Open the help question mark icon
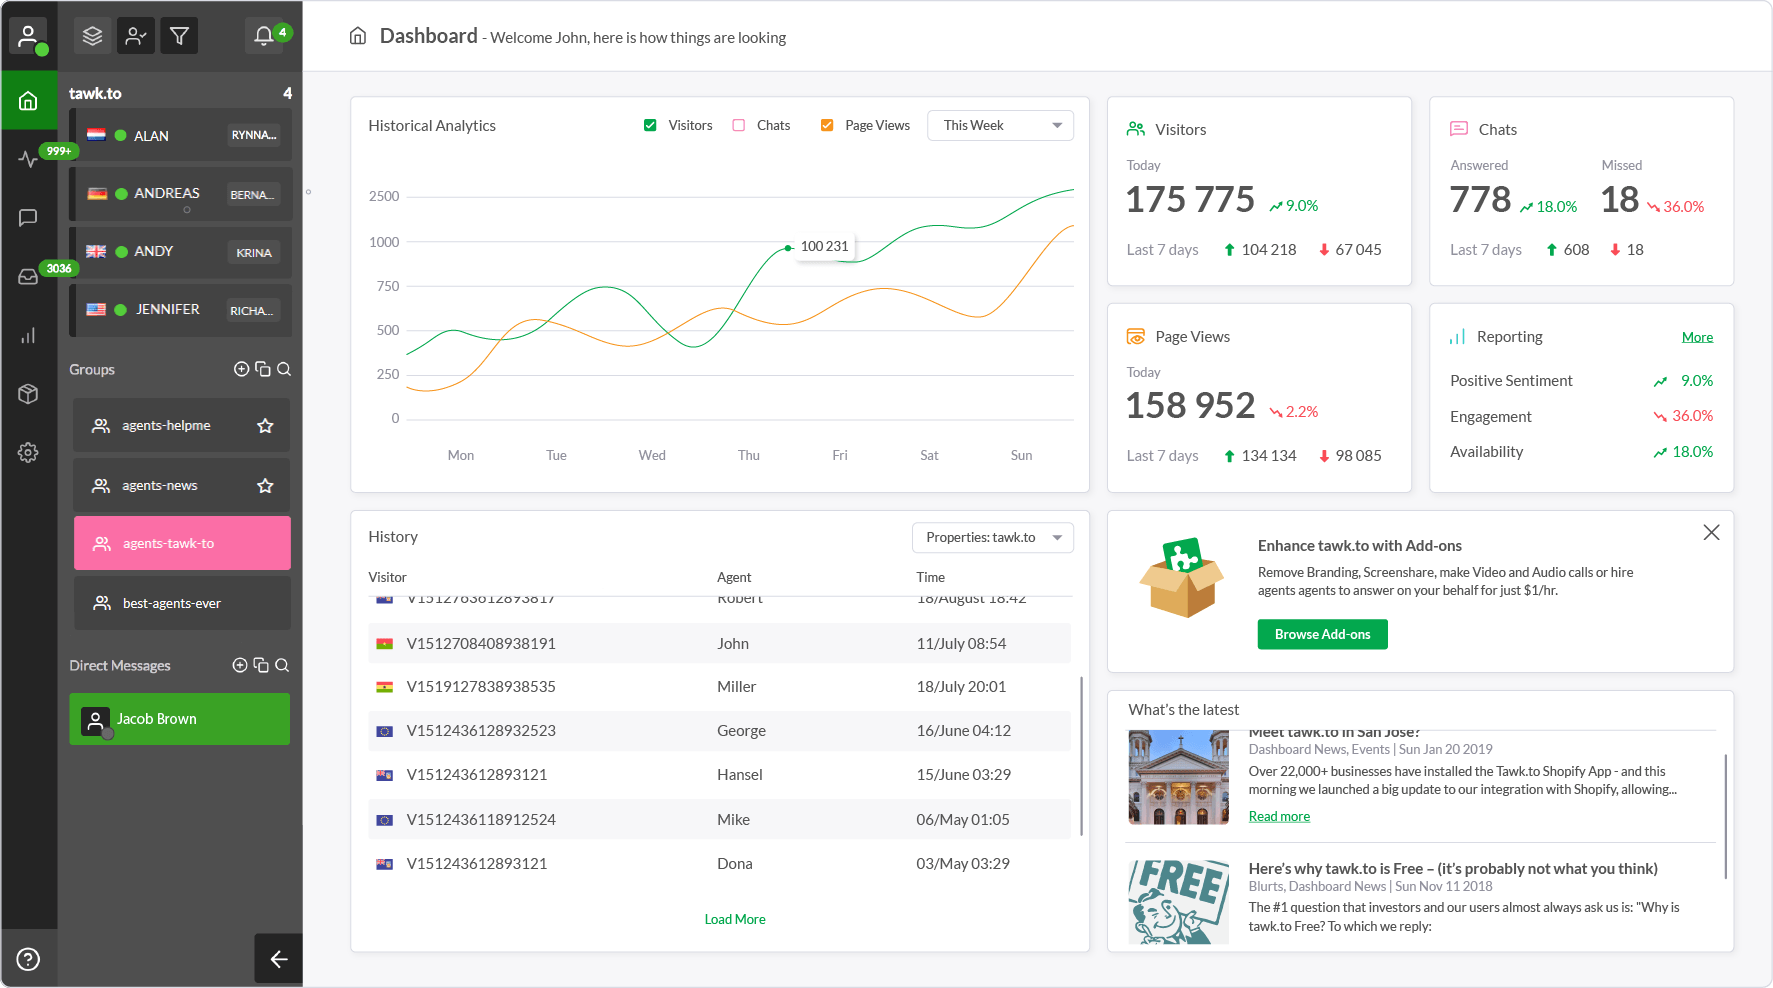Image resolution: width=1773 pixels, height=988 pixels. point(28,959)
